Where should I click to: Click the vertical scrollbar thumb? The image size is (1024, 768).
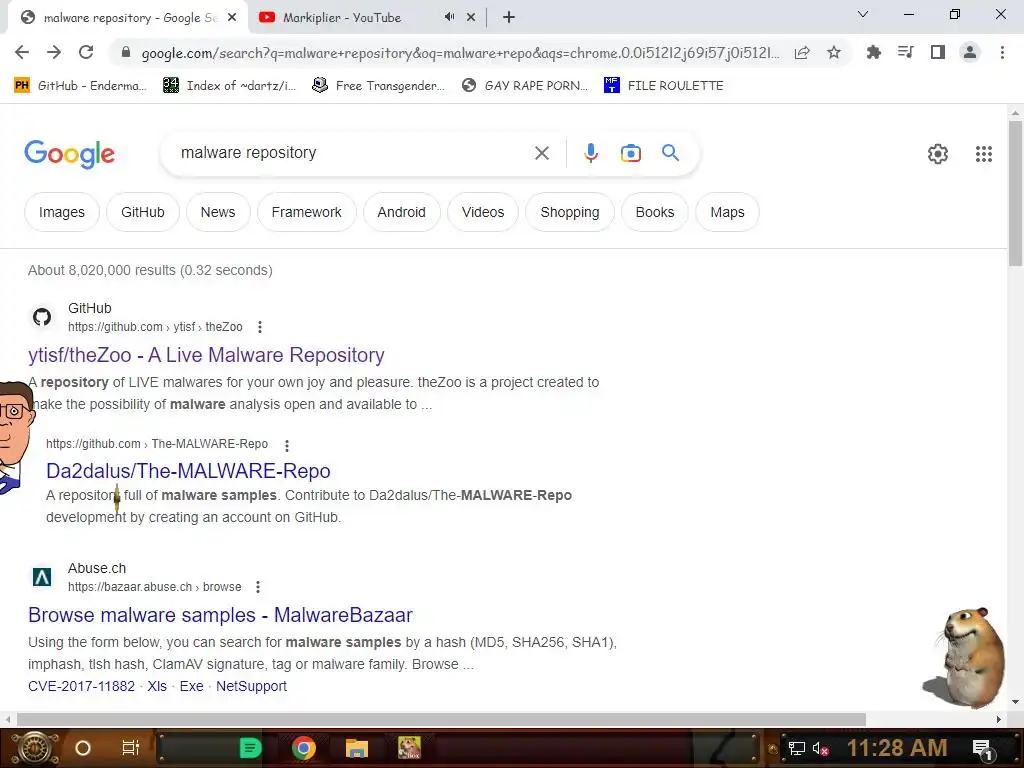(x=1015, y=193)
